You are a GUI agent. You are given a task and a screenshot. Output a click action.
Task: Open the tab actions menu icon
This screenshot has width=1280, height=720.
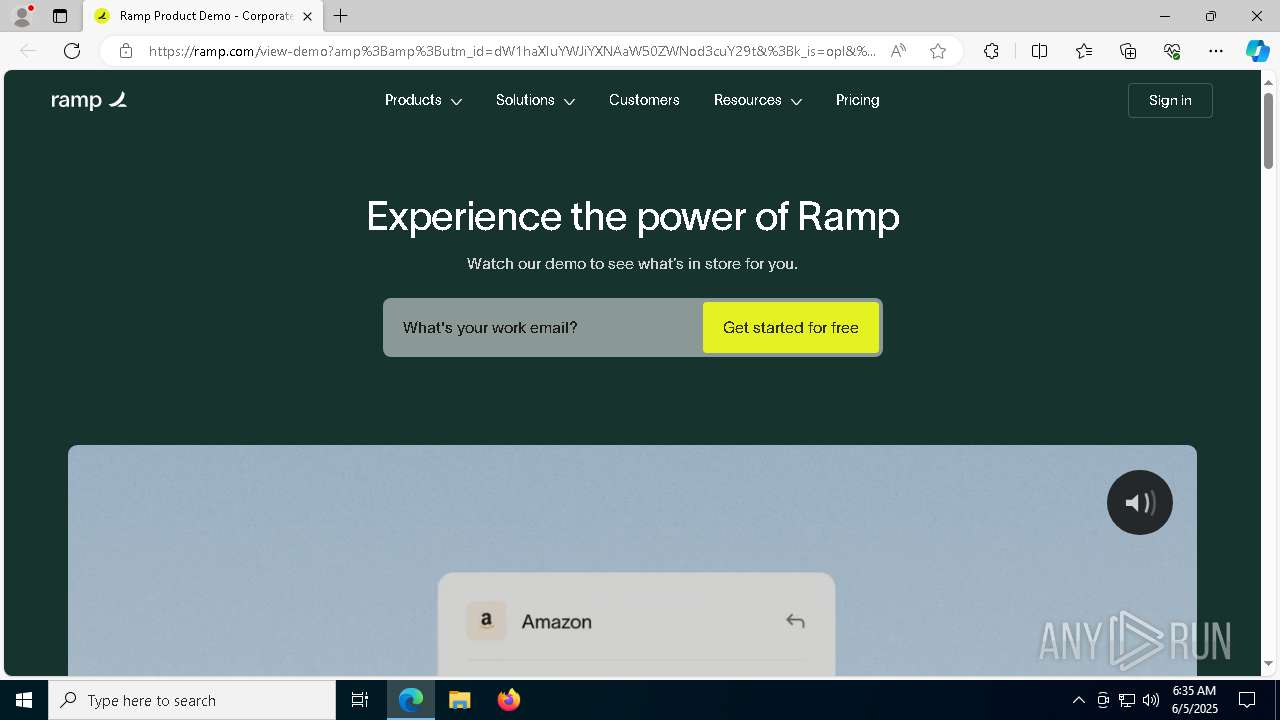coord(60,16)
